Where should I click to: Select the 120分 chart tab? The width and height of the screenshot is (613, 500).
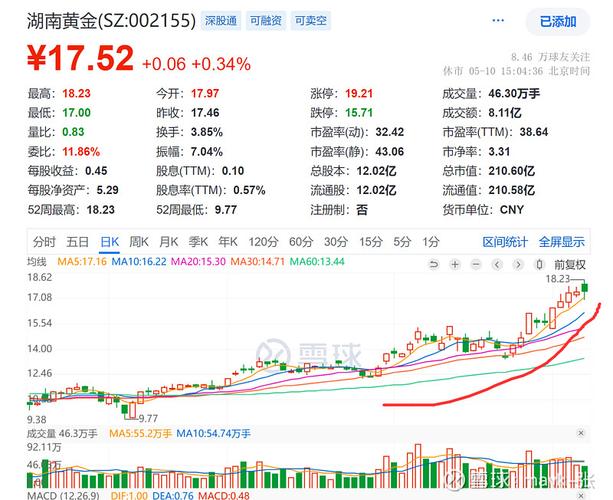[x=263, y=242]
